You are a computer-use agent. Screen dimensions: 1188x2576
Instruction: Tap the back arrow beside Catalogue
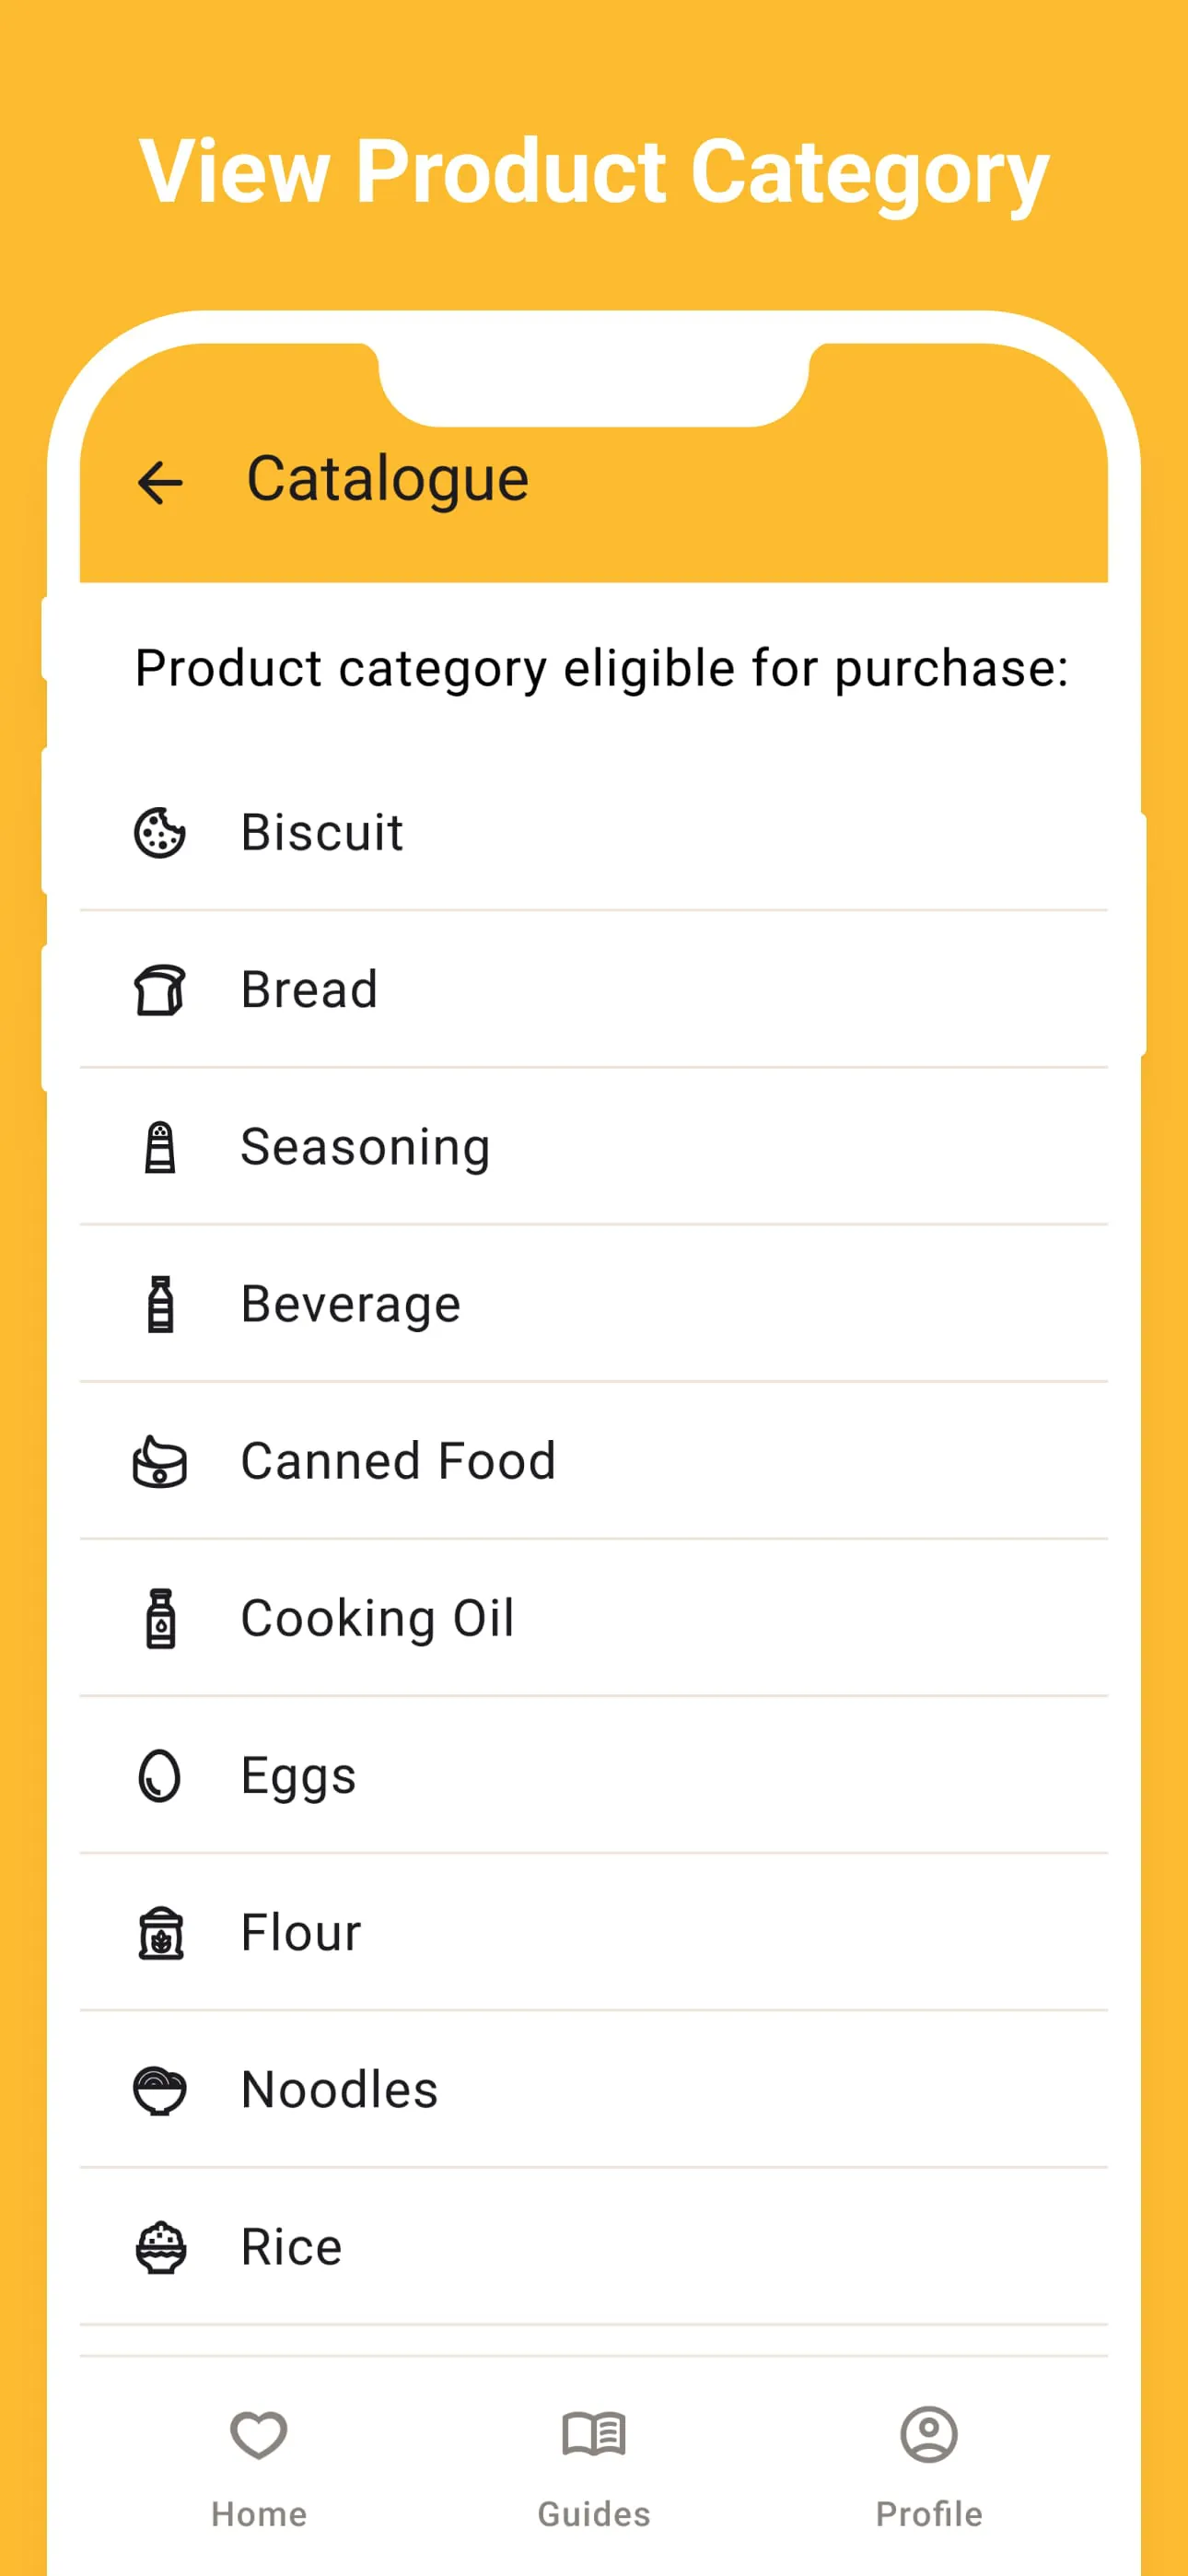160,483
